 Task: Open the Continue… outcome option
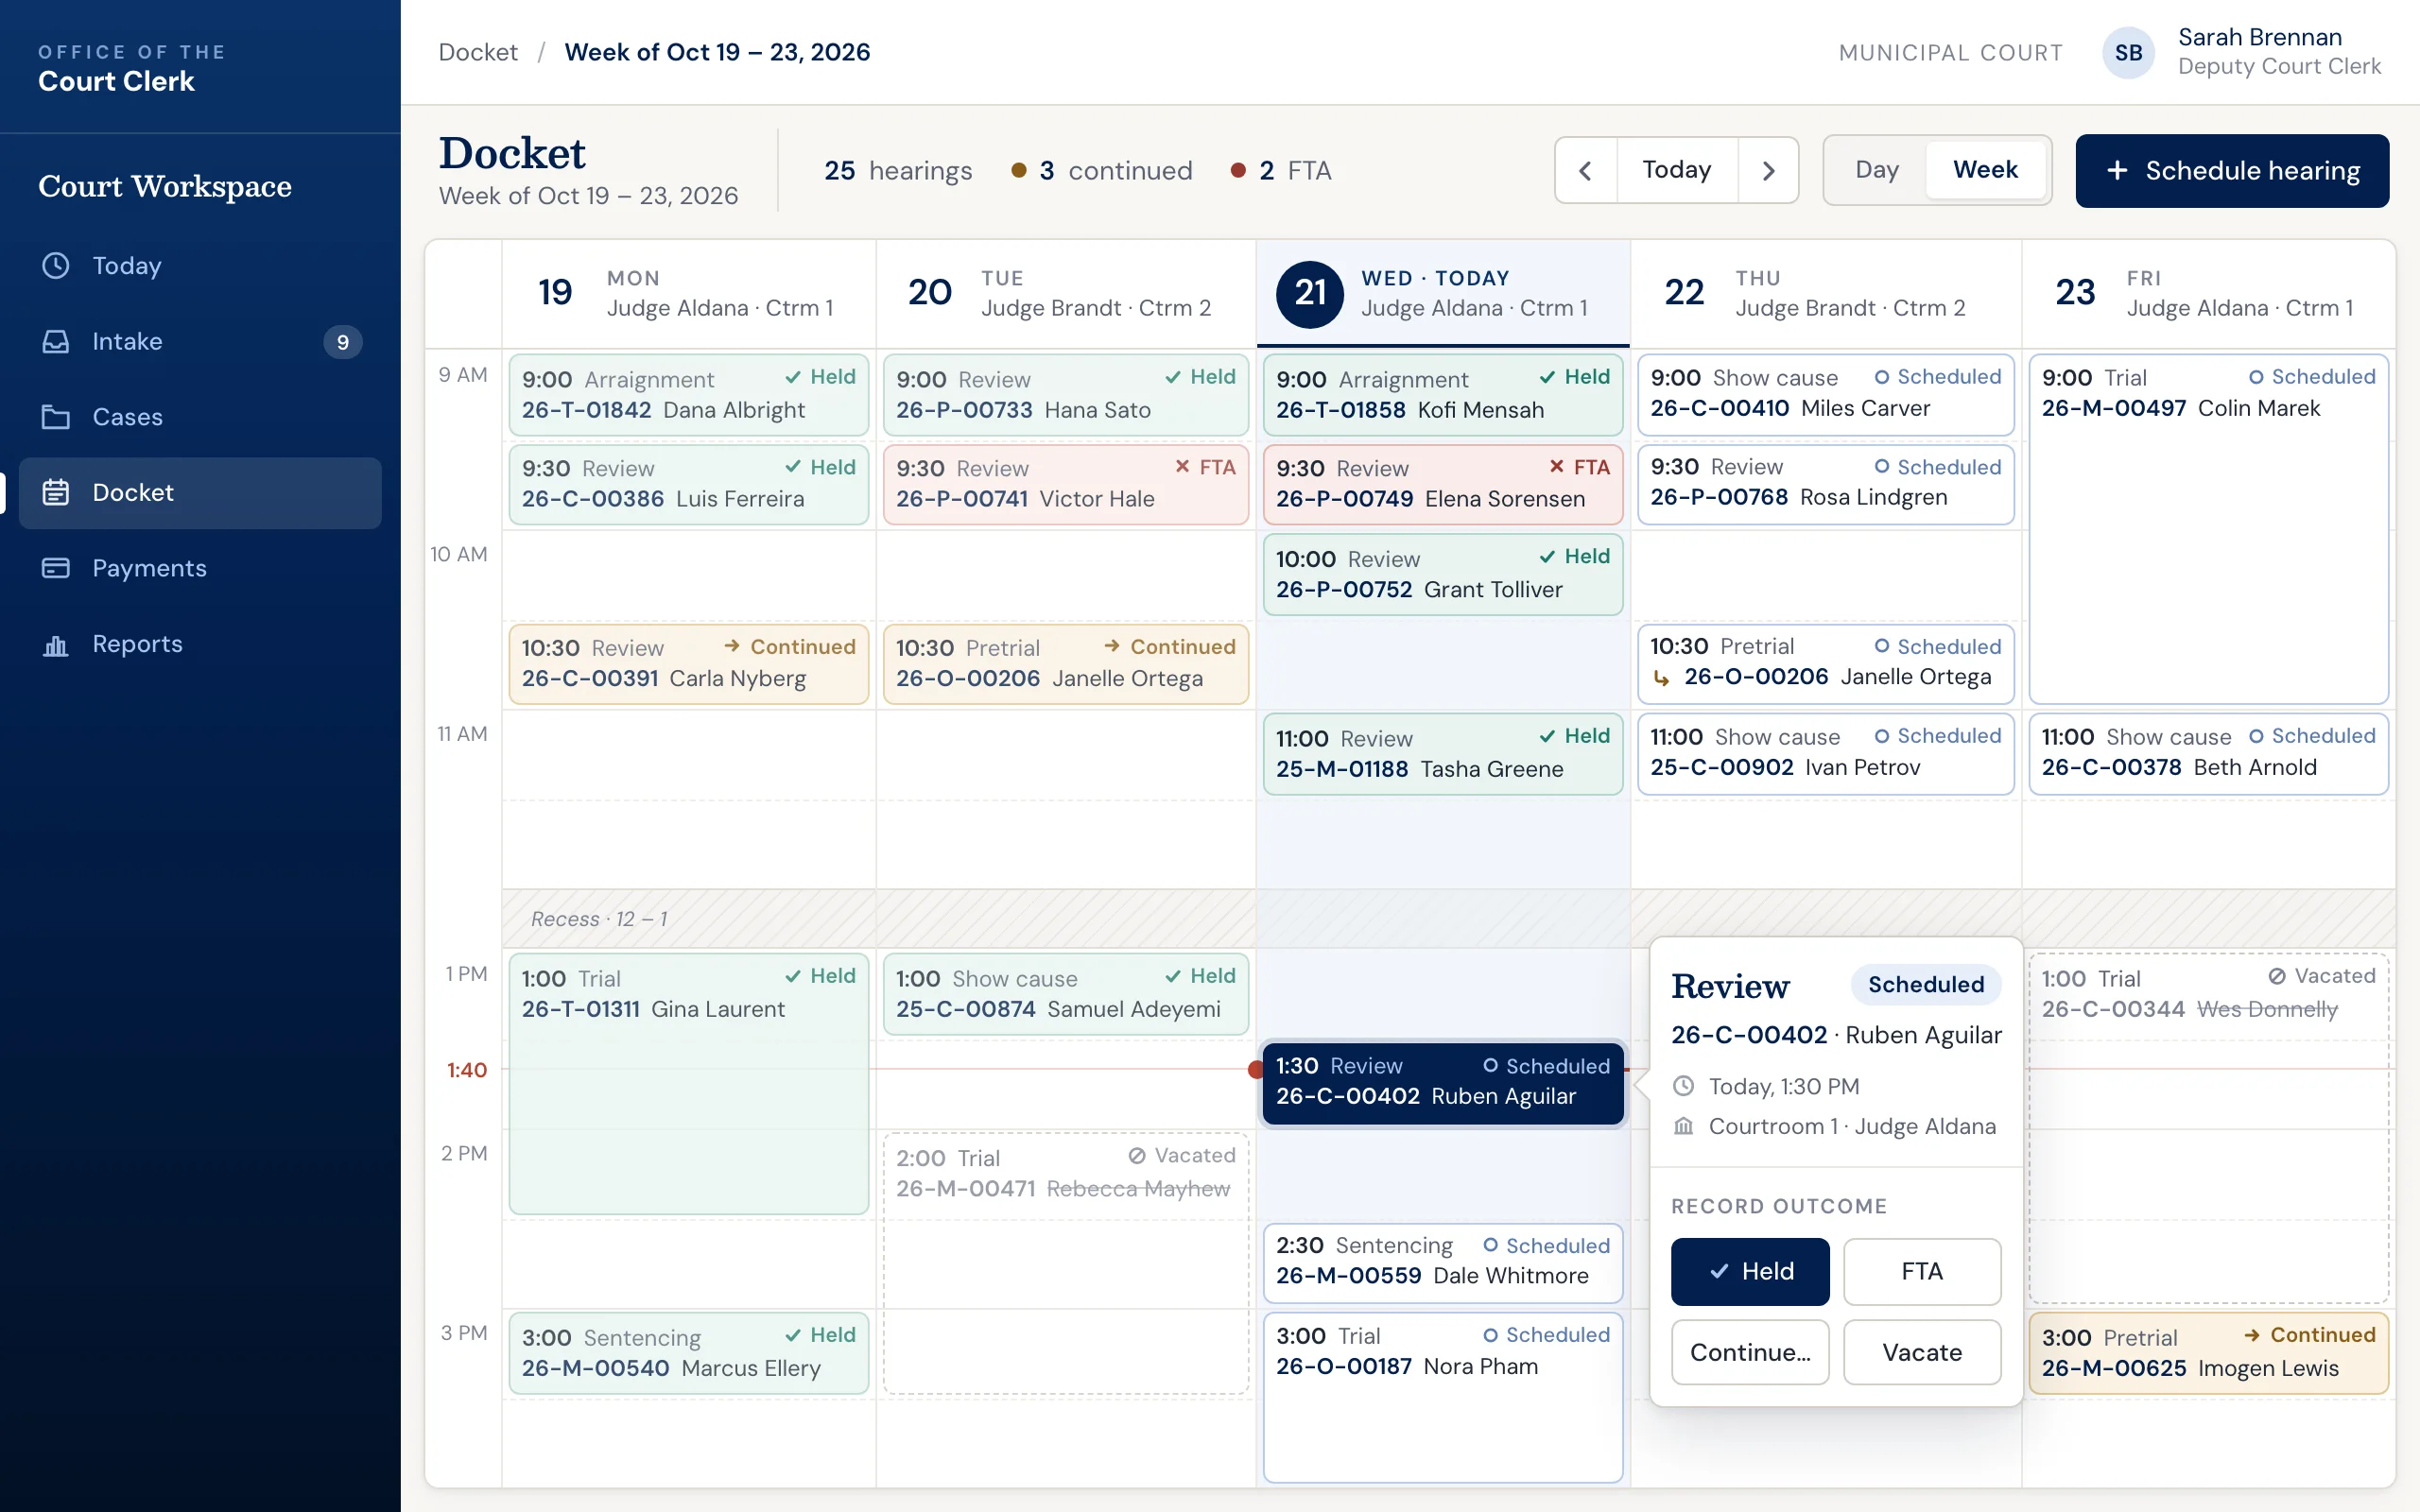(x=1750, y=1352)
